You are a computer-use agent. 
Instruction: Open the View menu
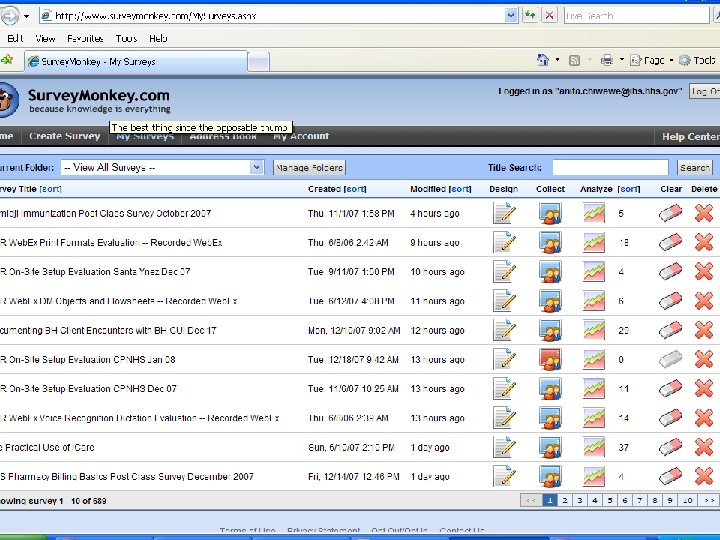(x=45, y=39)
